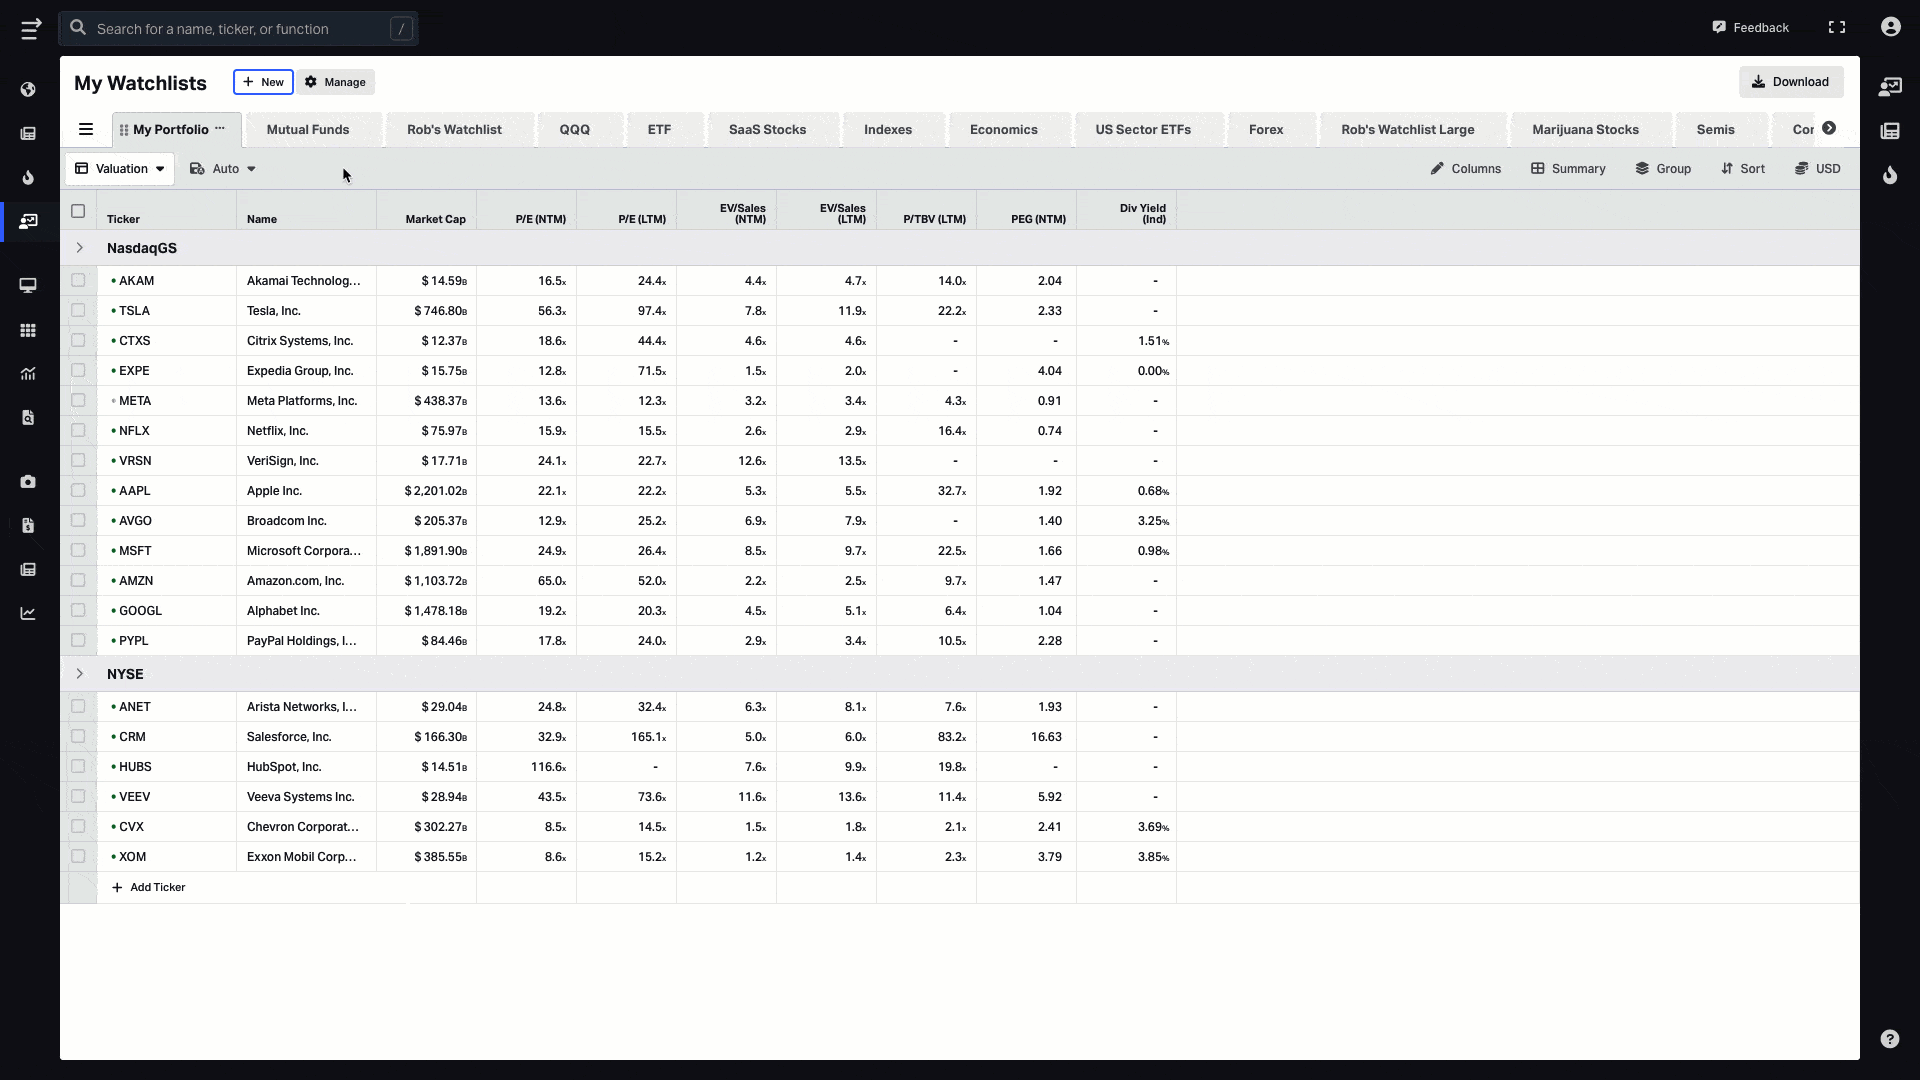Create a New watchlist

coord(263,82)
